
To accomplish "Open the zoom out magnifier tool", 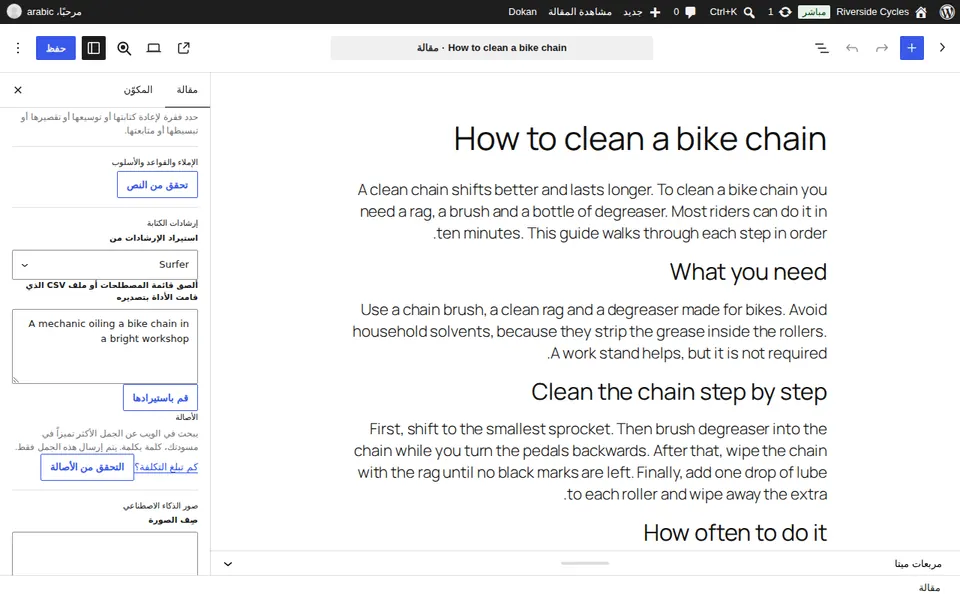I will click(124, 48).
